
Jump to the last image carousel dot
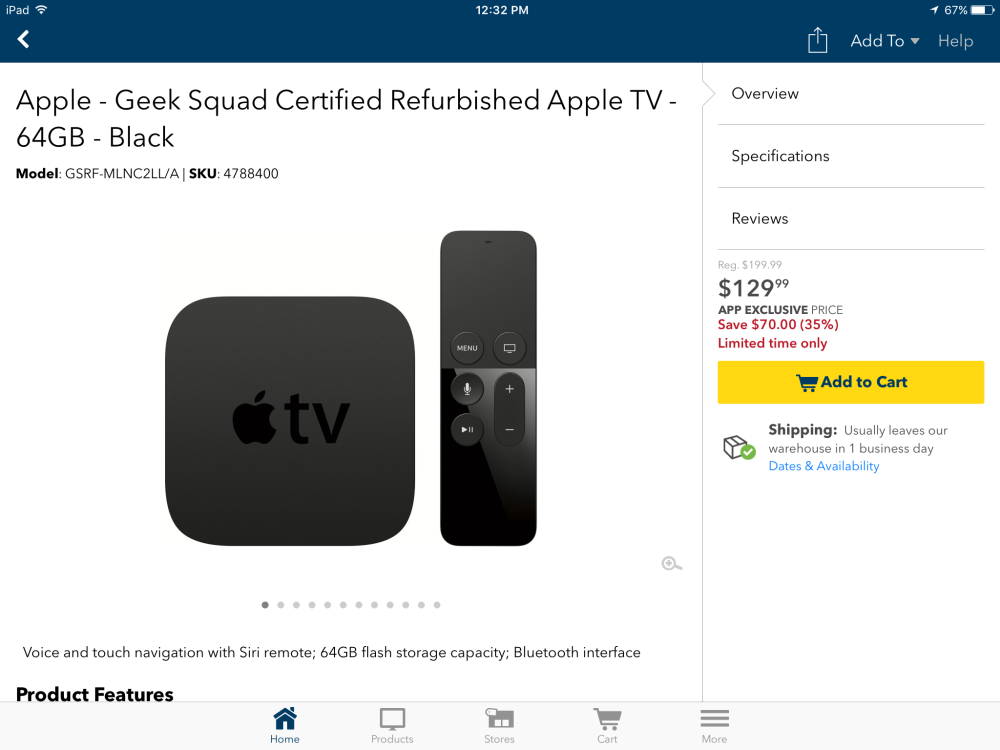coord(437,605)
